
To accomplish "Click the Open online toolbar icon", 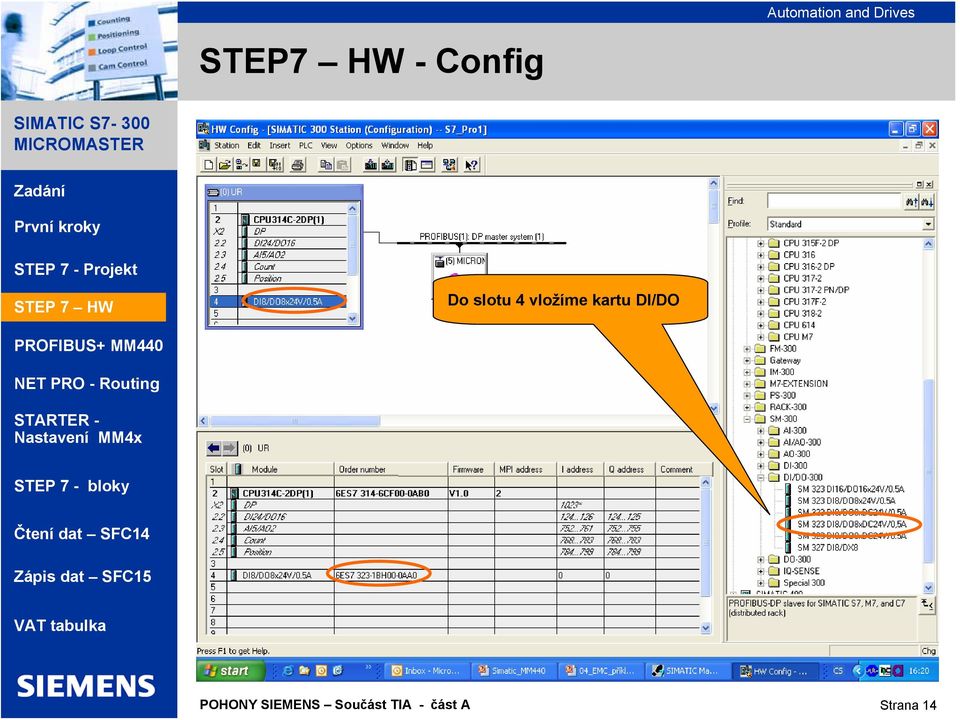I will click(x=242, y=165).
